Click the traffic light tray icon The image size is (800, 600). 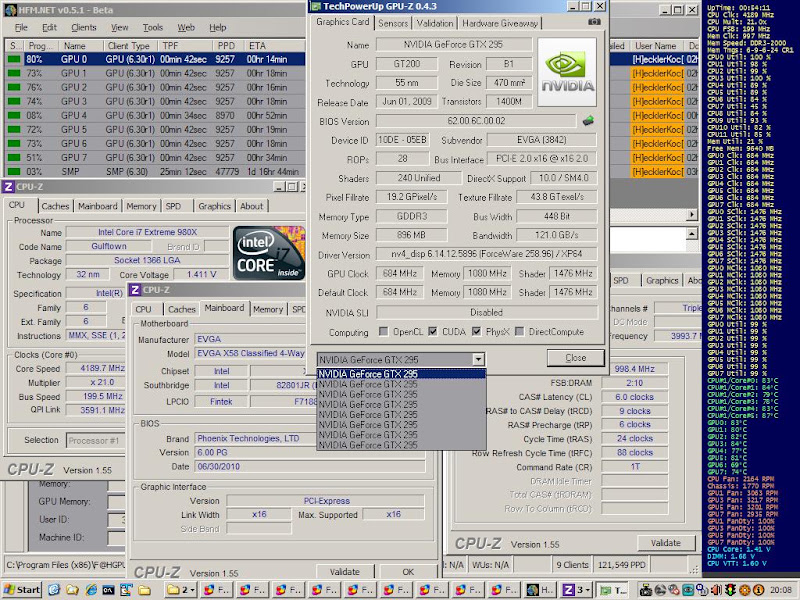point(730,590)
